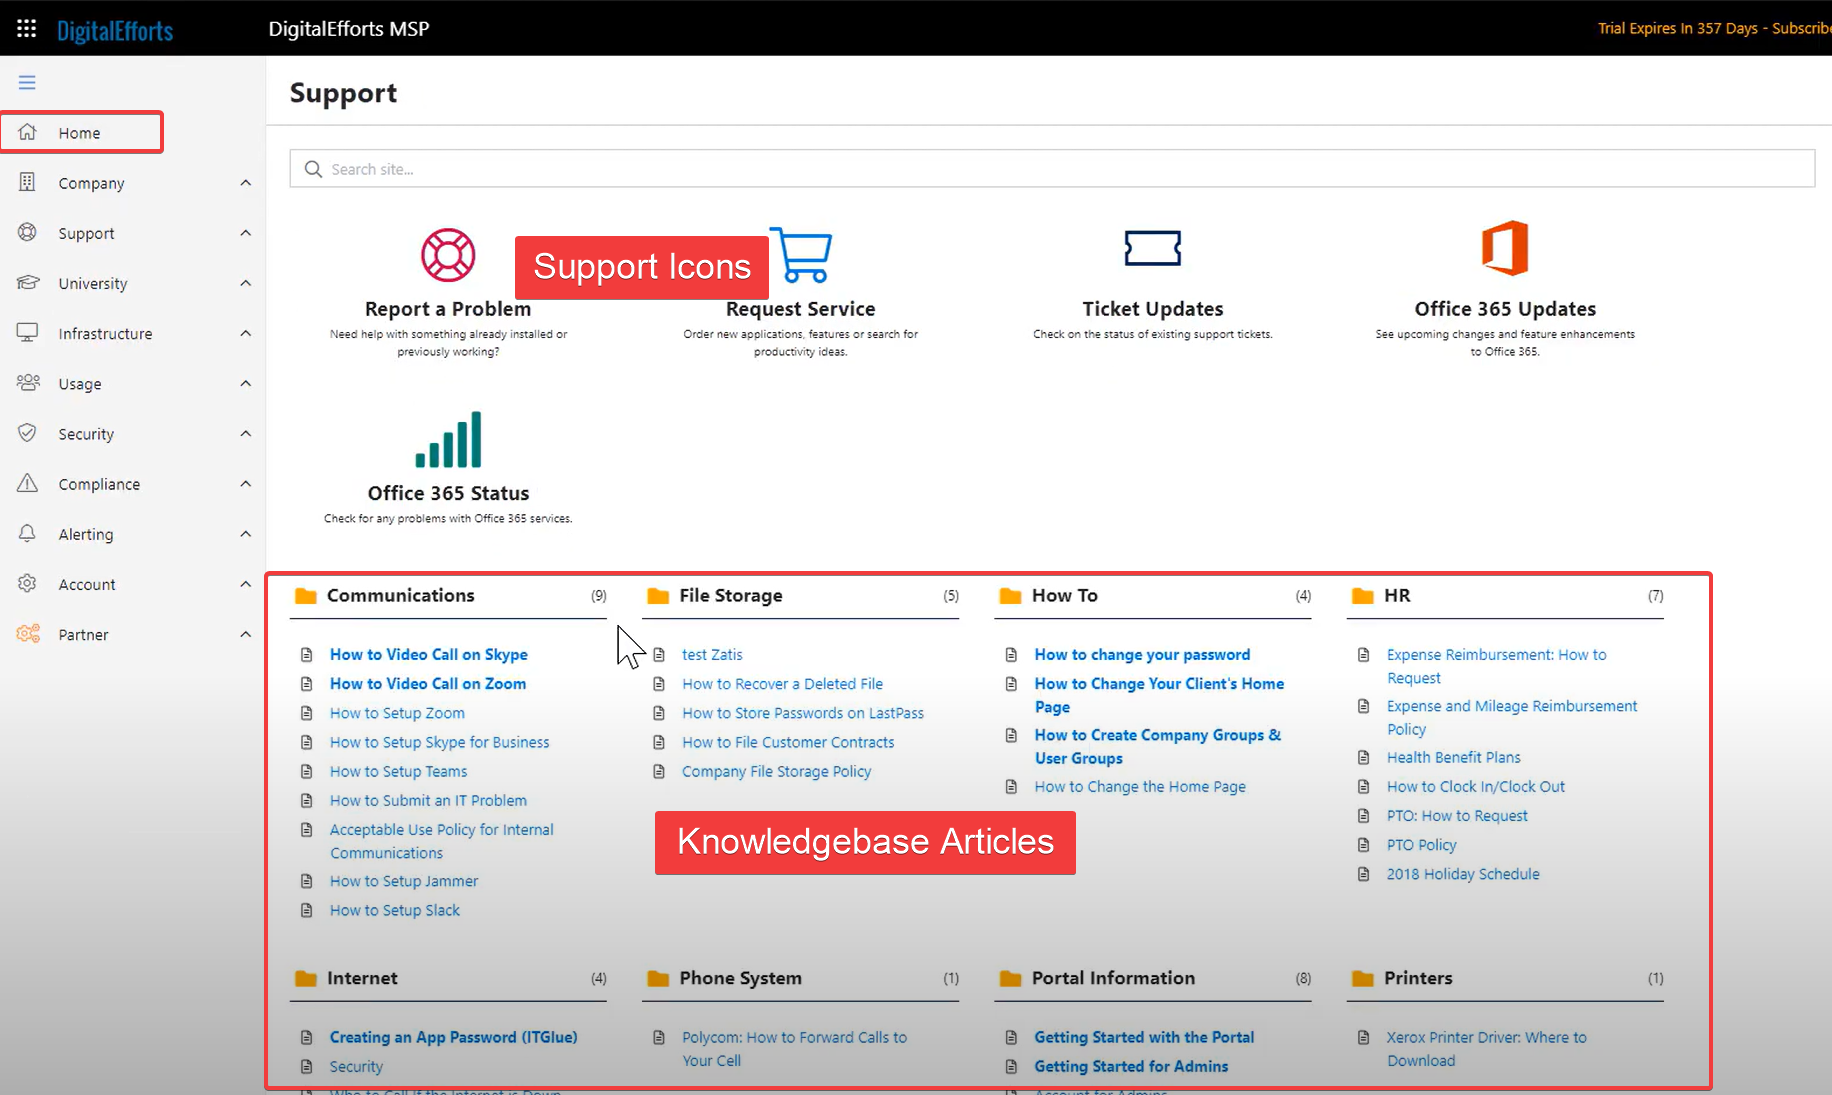Open Xerox Printer Driver download article
This screenshot has width=1832, height=1095.
tap(1486, 1049)
